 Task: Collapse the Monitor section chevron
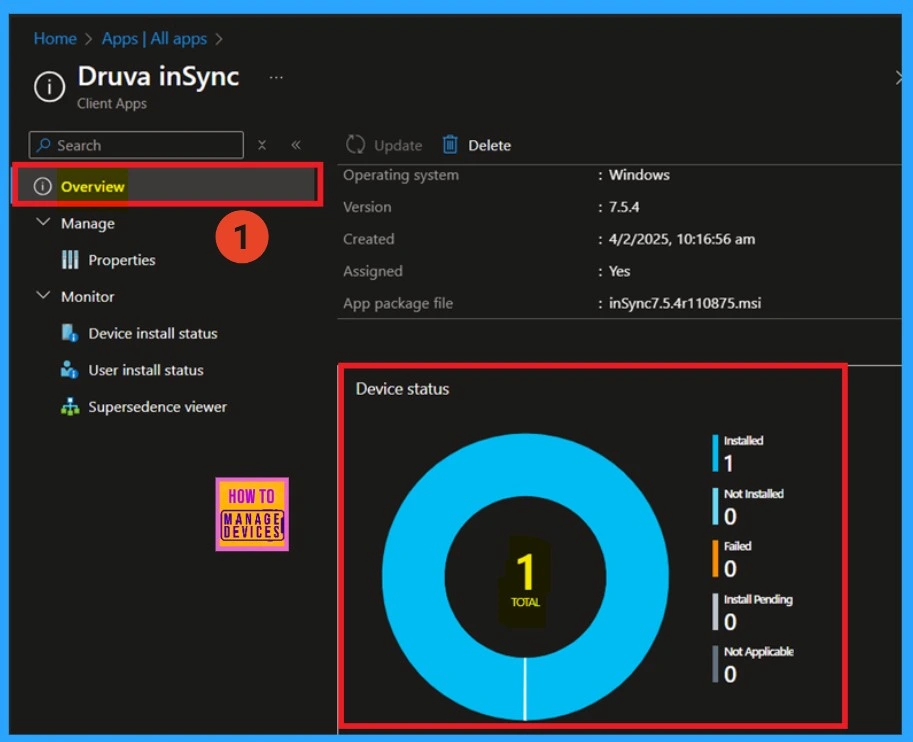pos(43,295)
